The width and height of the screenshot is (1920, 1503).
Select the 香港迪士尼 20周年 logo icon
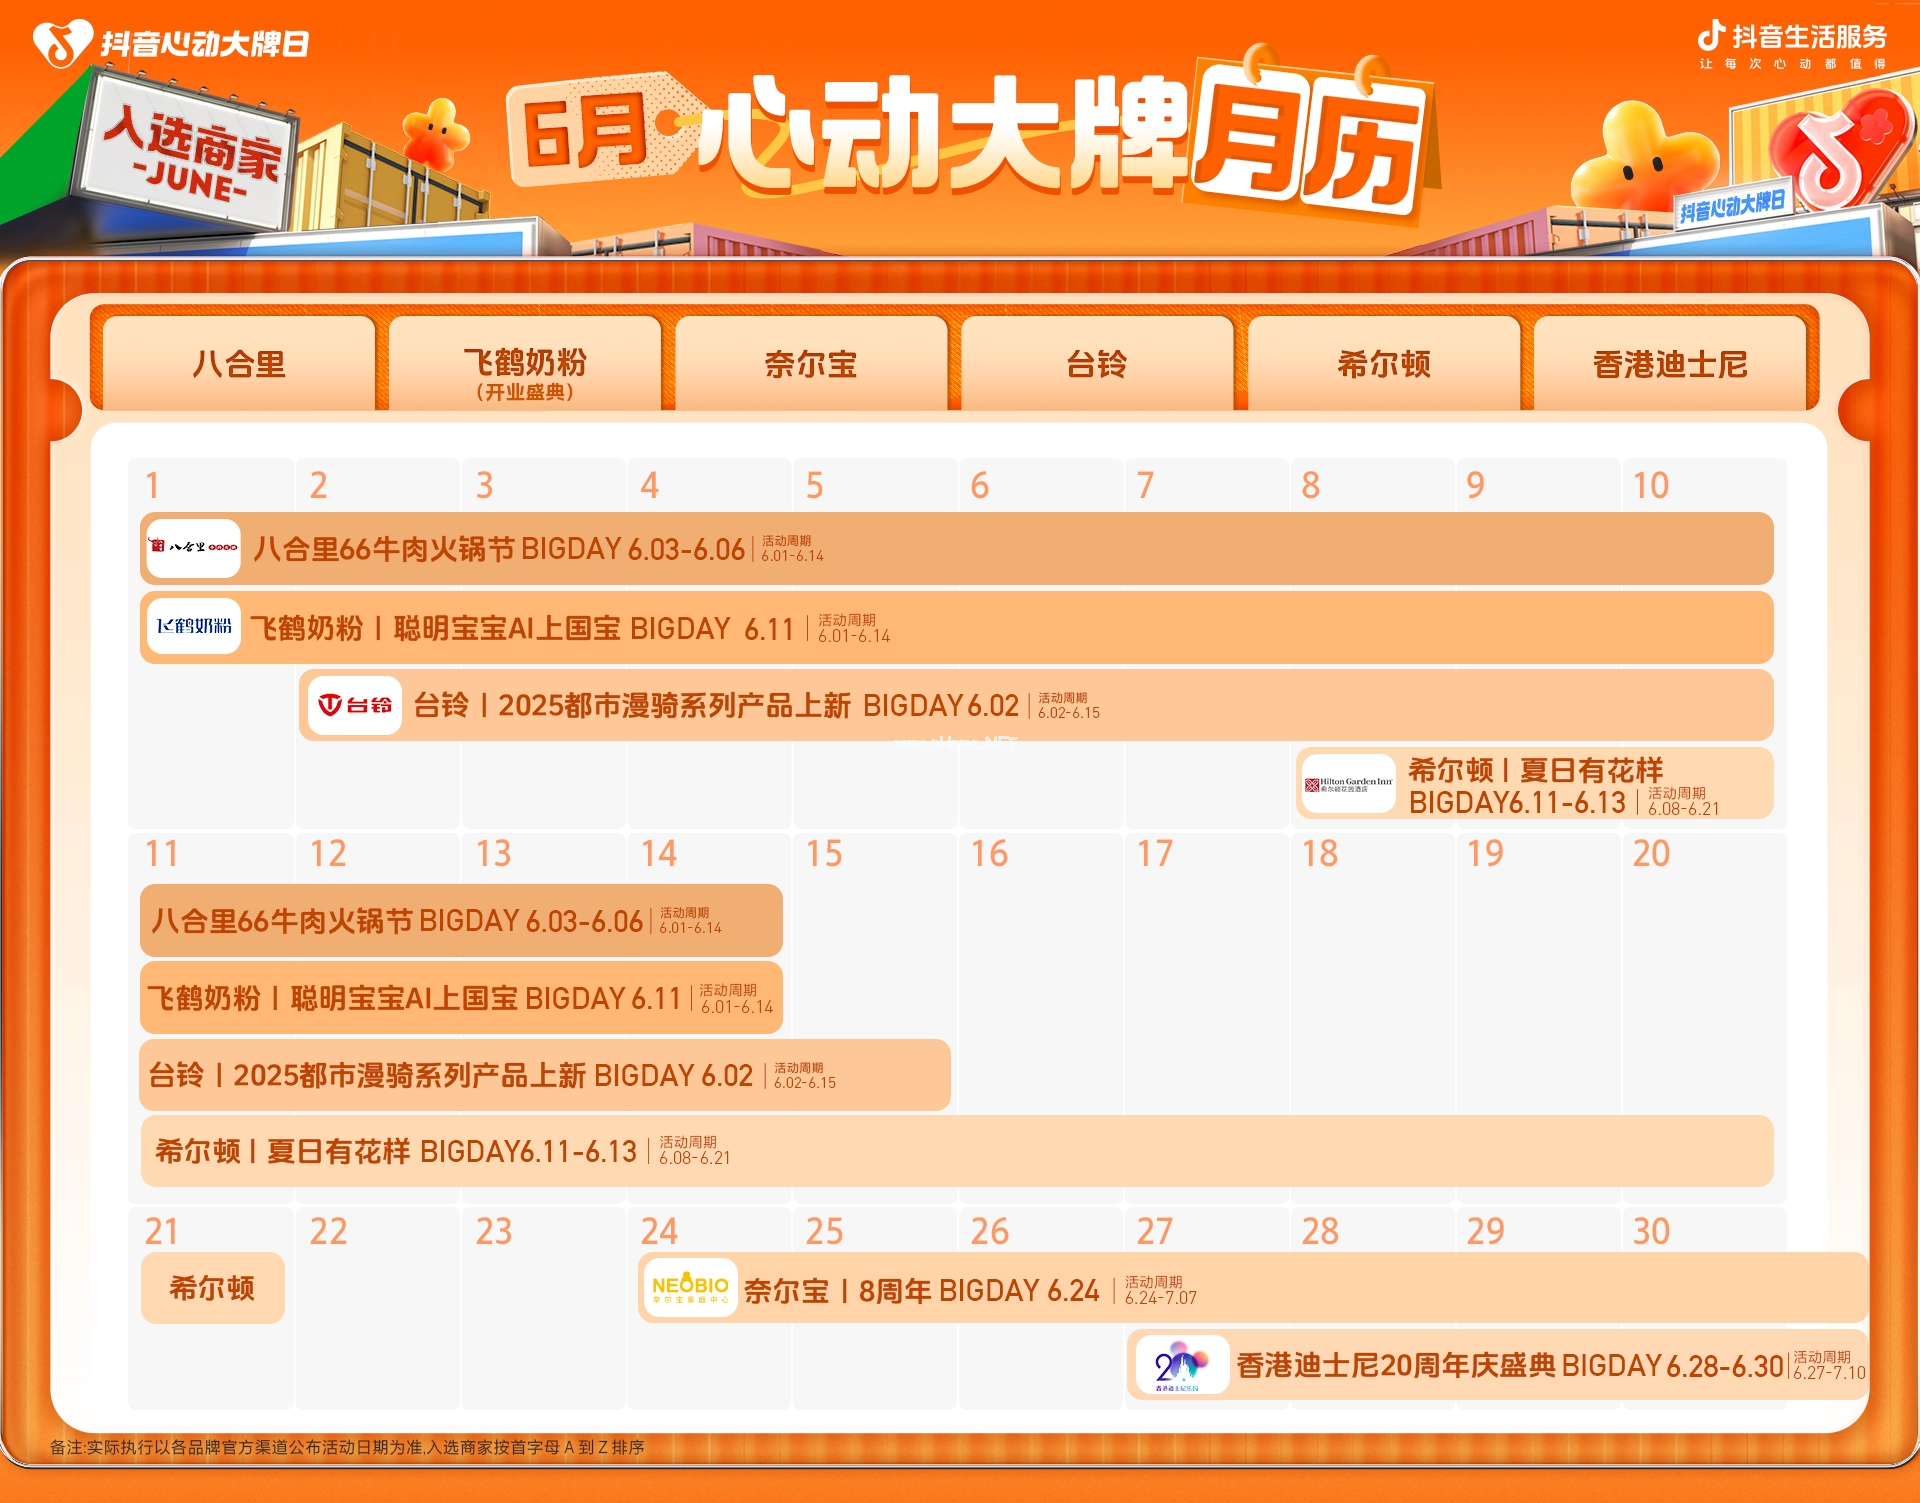pos(1182,1365)
